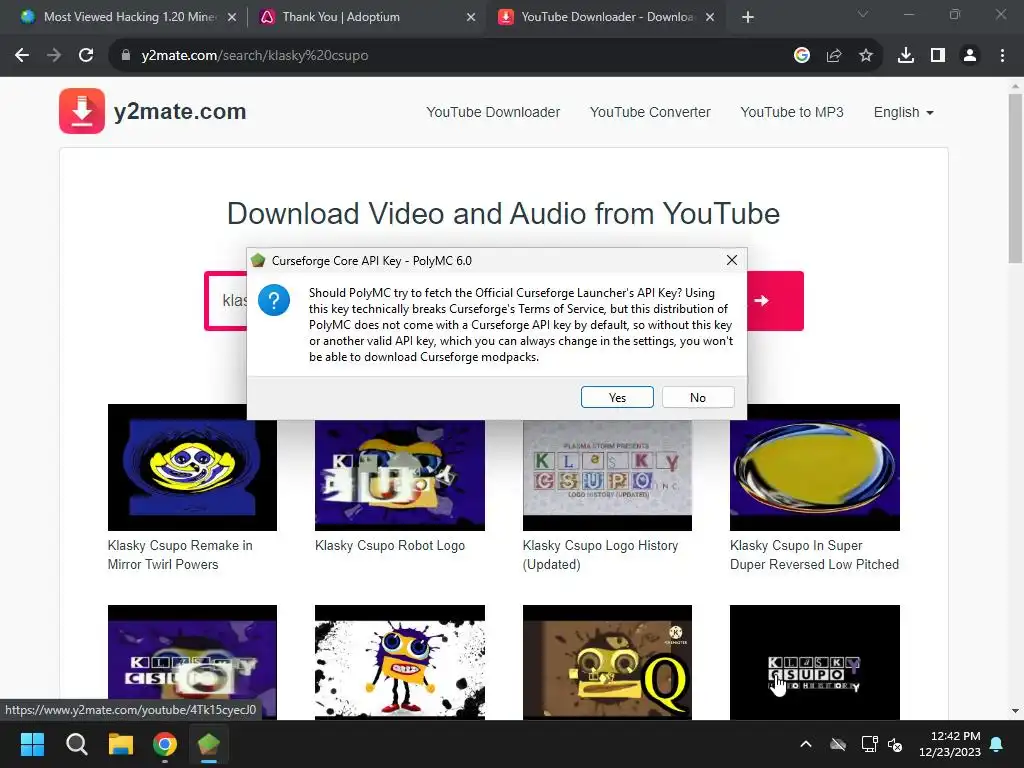
Task: Click the pink search arrow button
Action: point(775,300)
